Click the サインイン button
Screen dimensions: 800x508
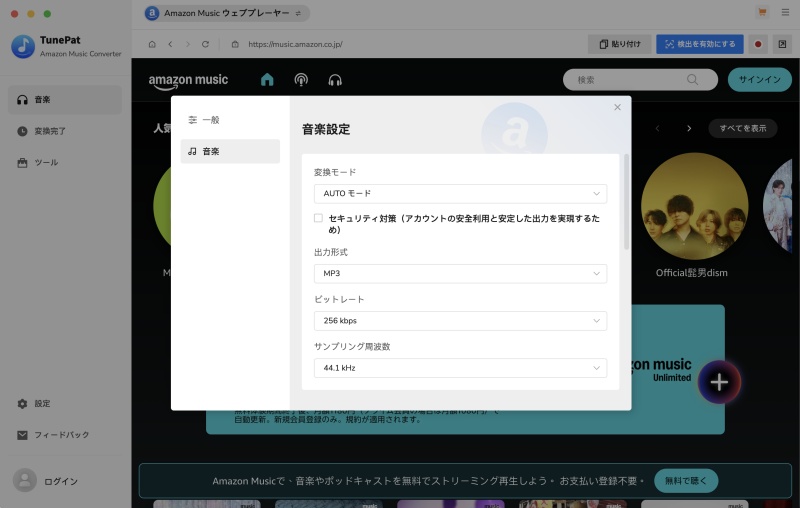[x=760, y=80]
